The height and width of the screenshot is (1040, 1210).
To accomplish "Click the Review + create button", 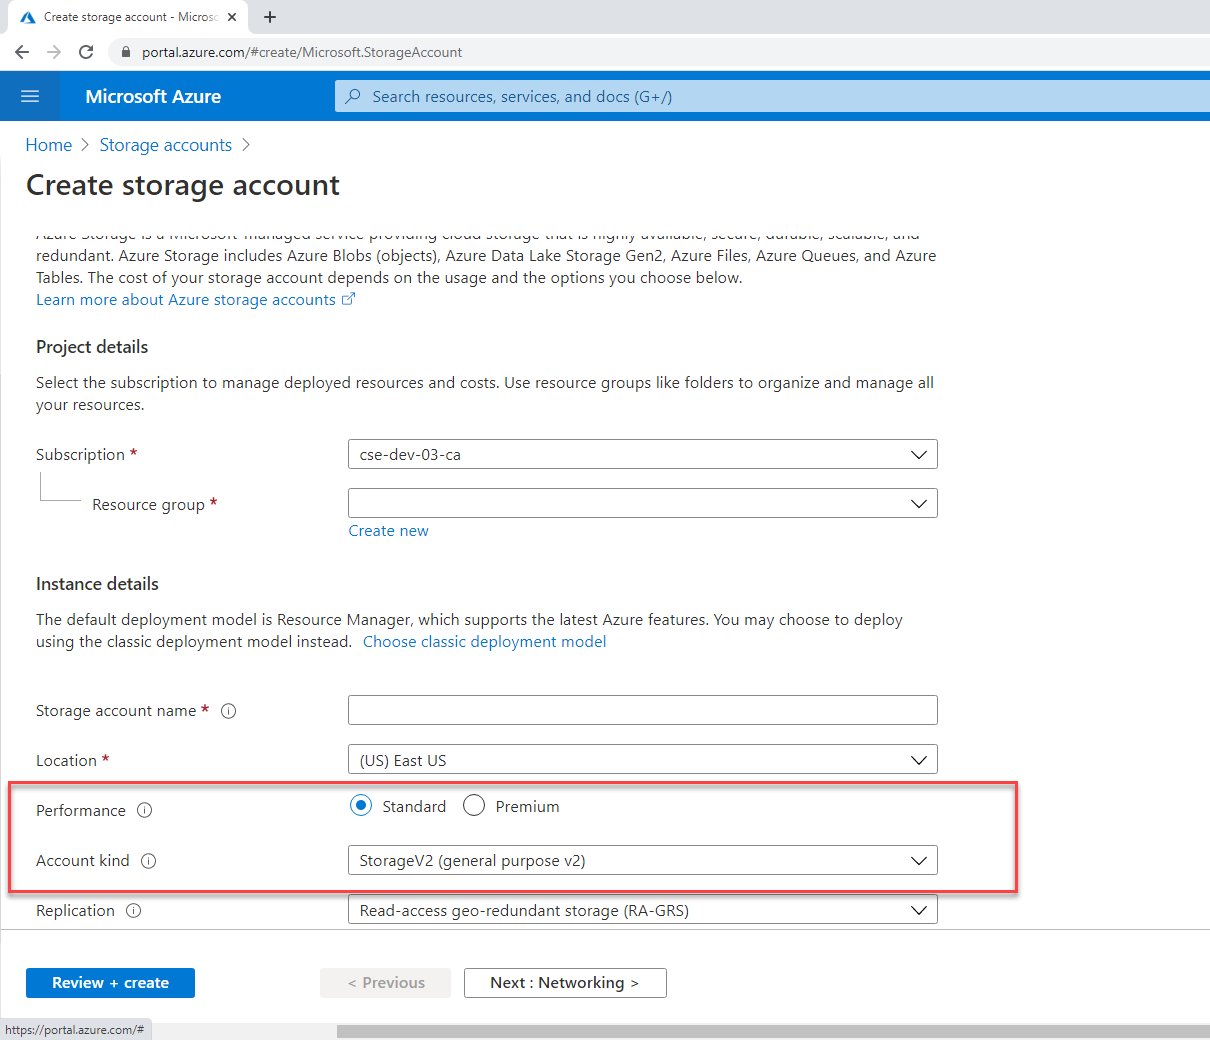I will [110, 983].
